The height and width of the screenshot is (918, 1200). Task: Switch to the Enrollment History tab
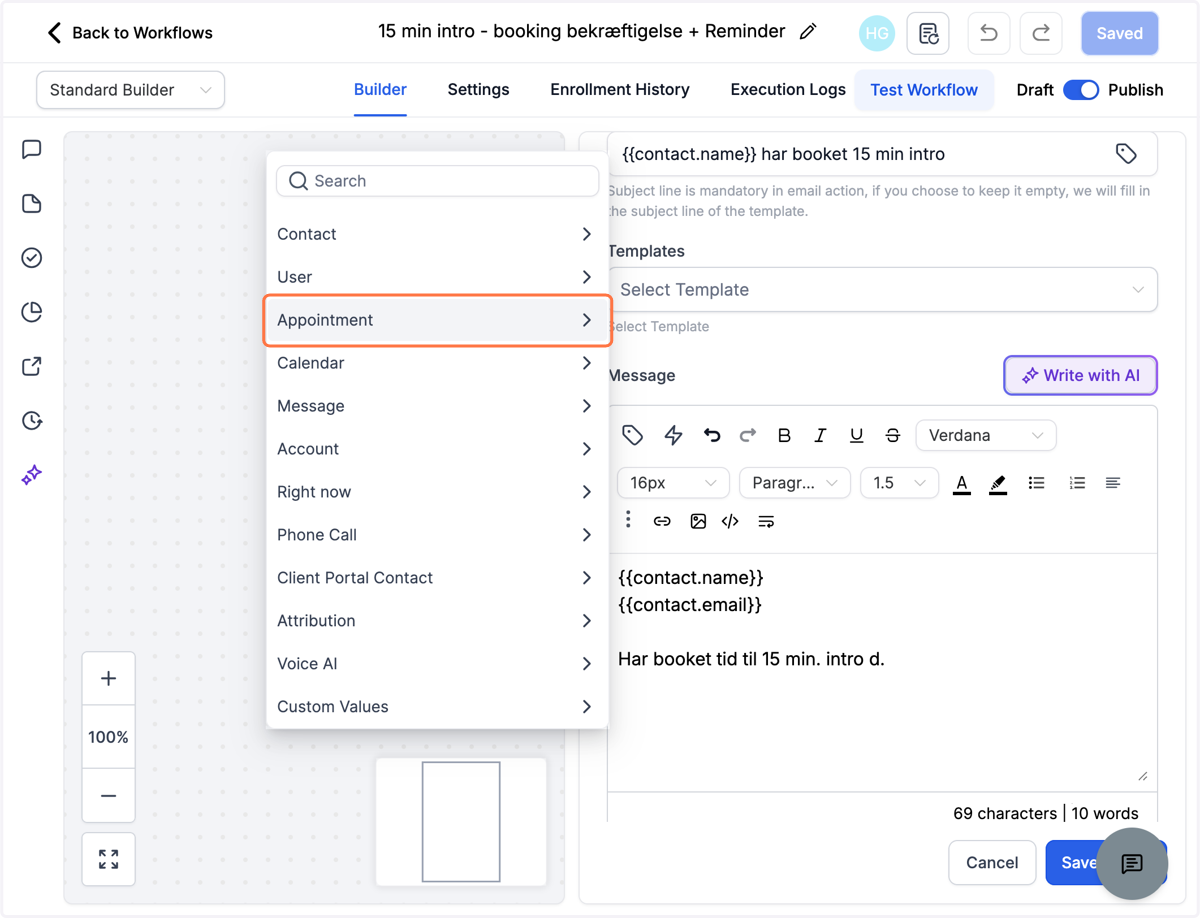click(620, 90)
